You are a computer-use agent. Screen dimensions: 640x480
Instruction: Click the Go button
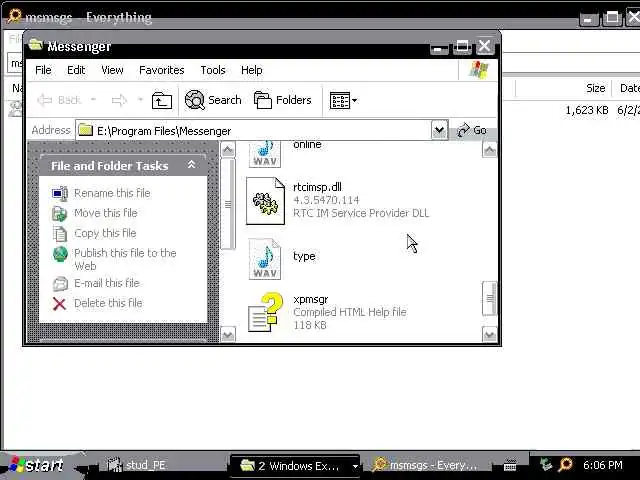pos(471,130)
